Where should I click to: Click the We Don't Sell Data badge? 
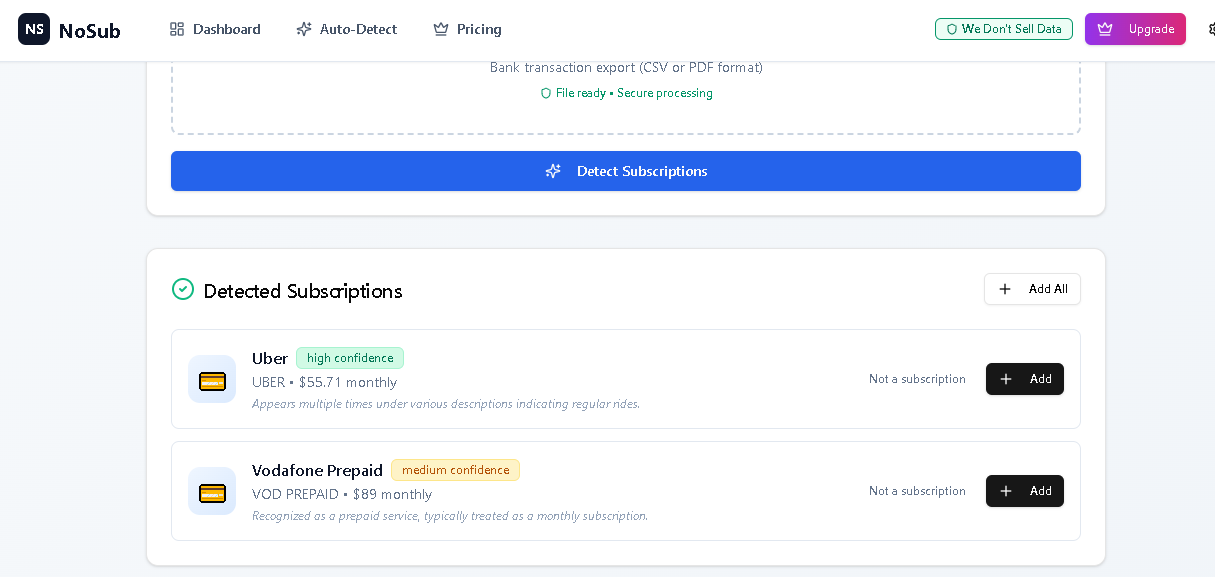click(1003, 29)
